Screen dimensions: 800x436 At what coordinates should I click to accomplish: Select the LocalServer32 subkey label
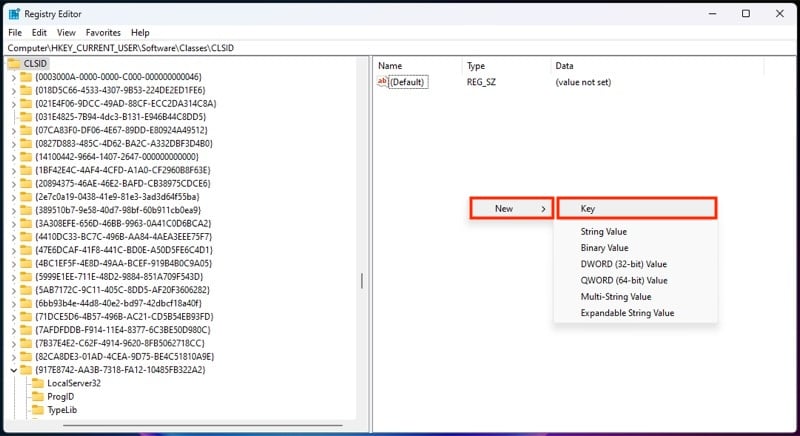click(74, 383)
